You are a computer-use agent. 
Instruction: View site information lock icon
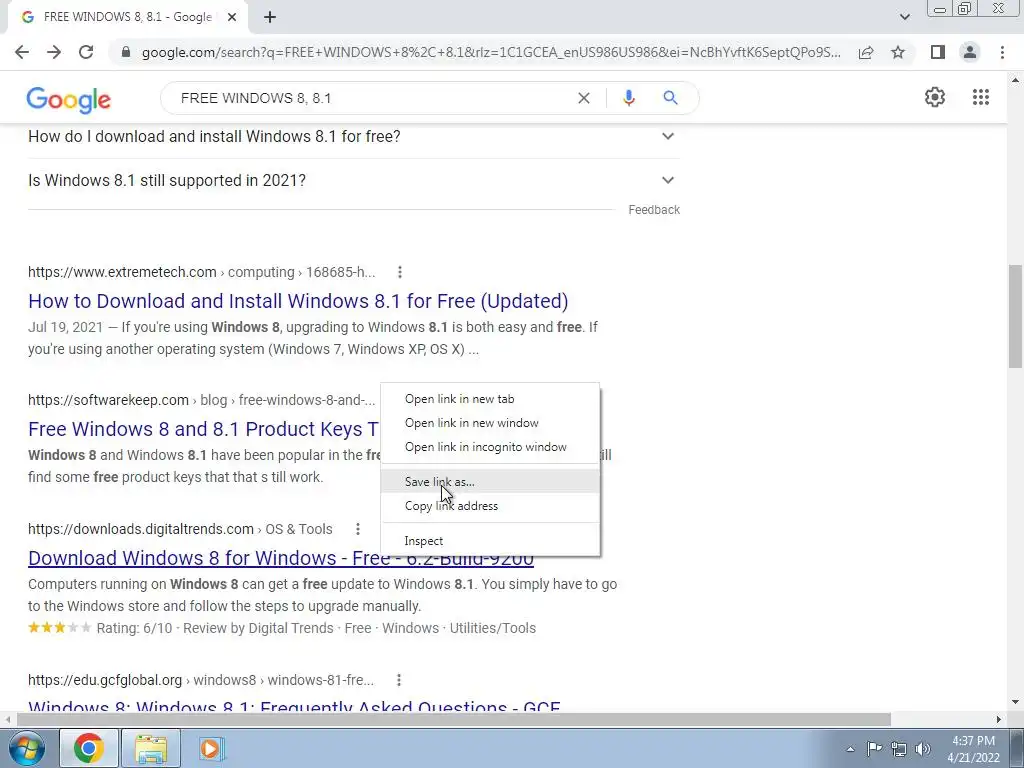[x=126, y=52]
